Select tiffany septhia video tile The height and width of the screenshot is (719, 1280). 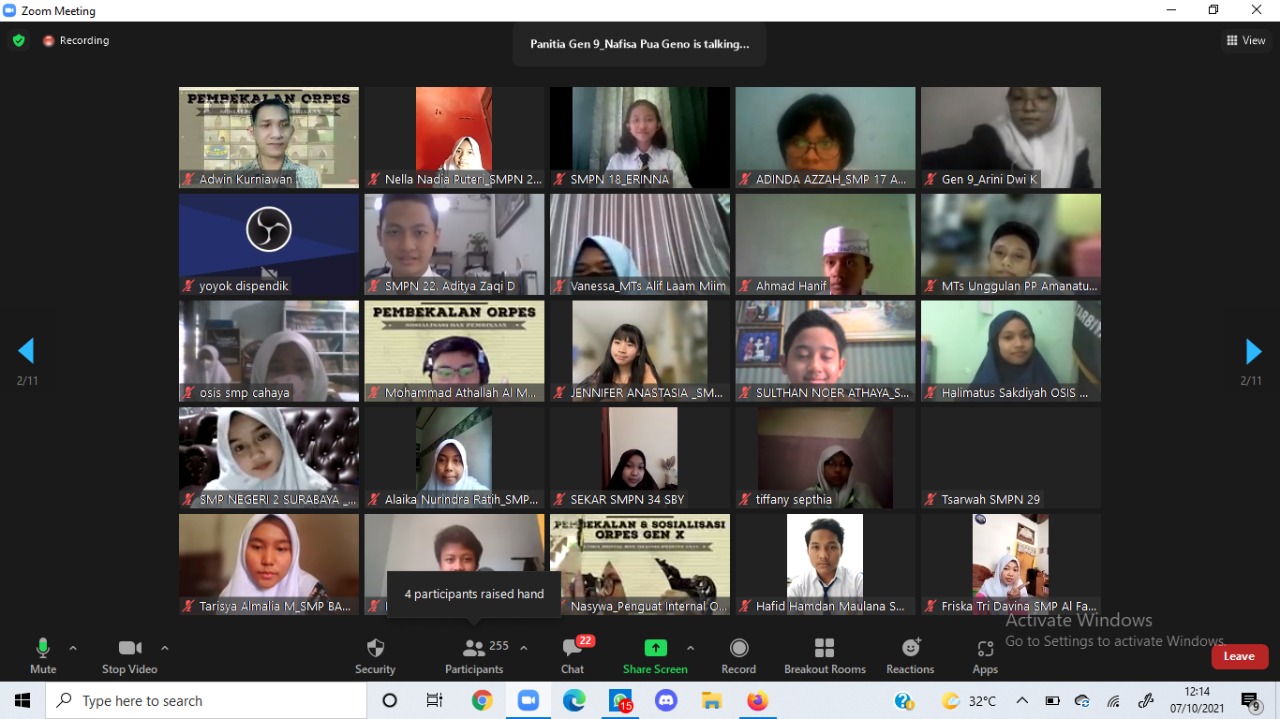825,458
